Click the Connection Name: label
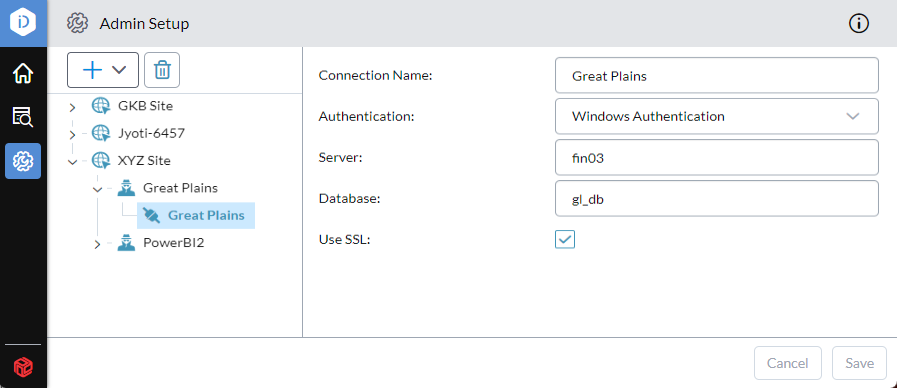The width and height of the screenshot is (897, 388). coord(375,75)
